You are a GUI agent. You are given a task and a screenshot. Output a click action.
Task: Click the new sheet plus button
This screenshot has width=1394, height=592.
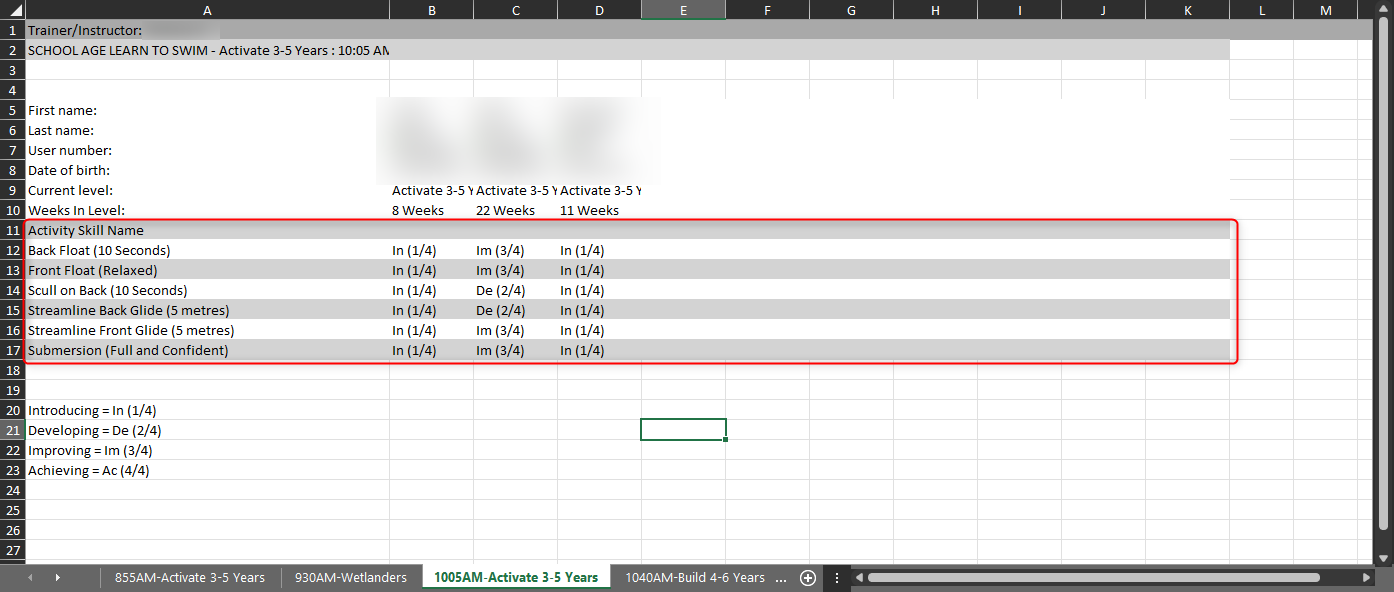808,578
